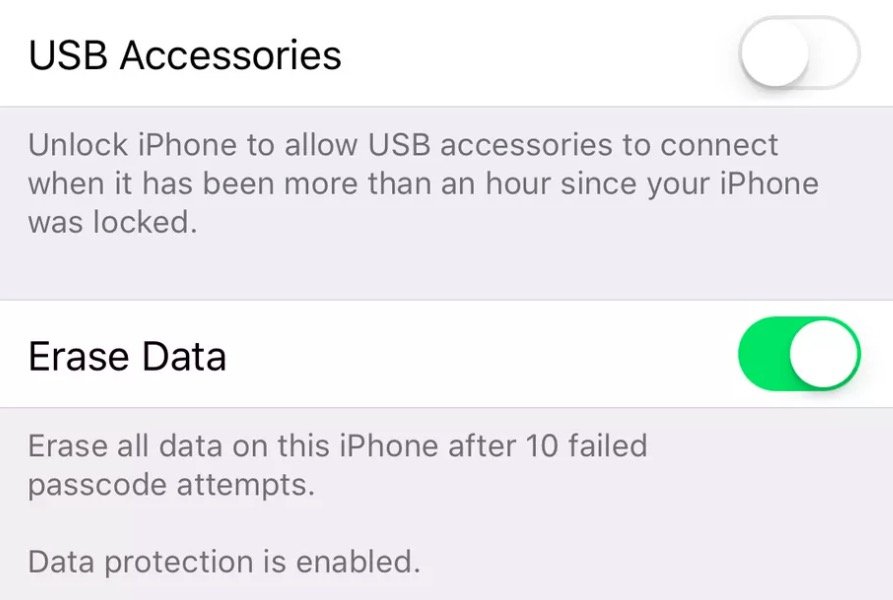This screenshot has width=893, height=600.
Task: Tap the word 'enabled' in data protection note
Action: [x=353, y=562]
